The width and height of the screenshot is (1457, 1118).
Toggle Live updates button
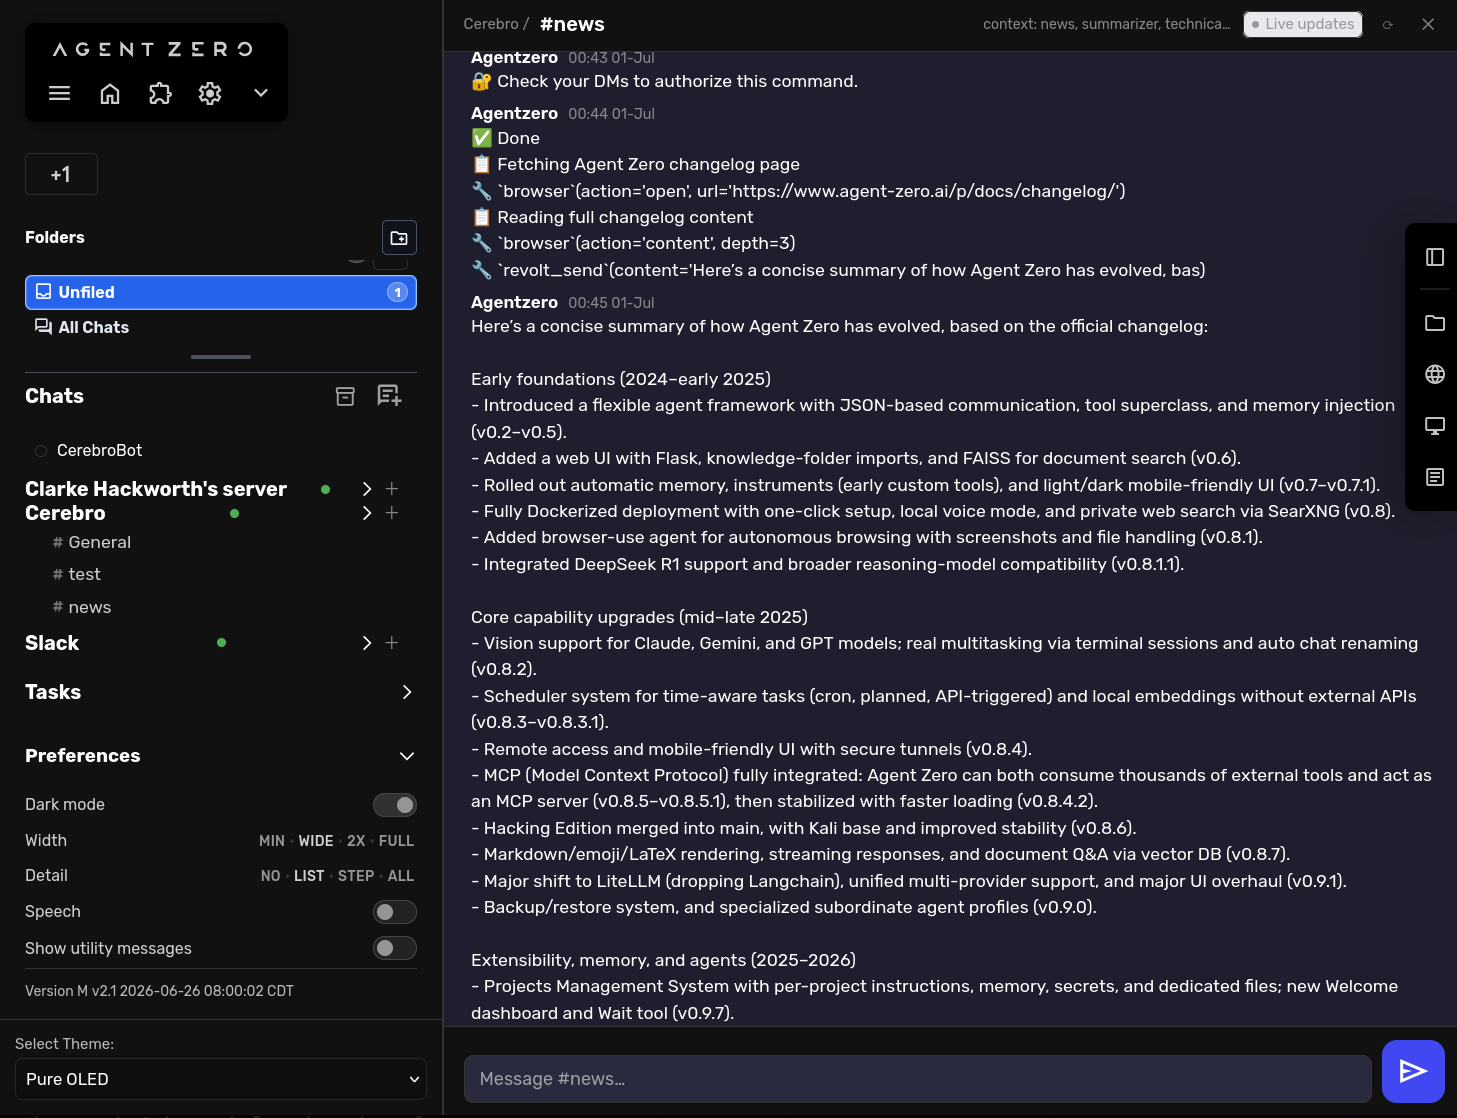tap(1303, 24)
